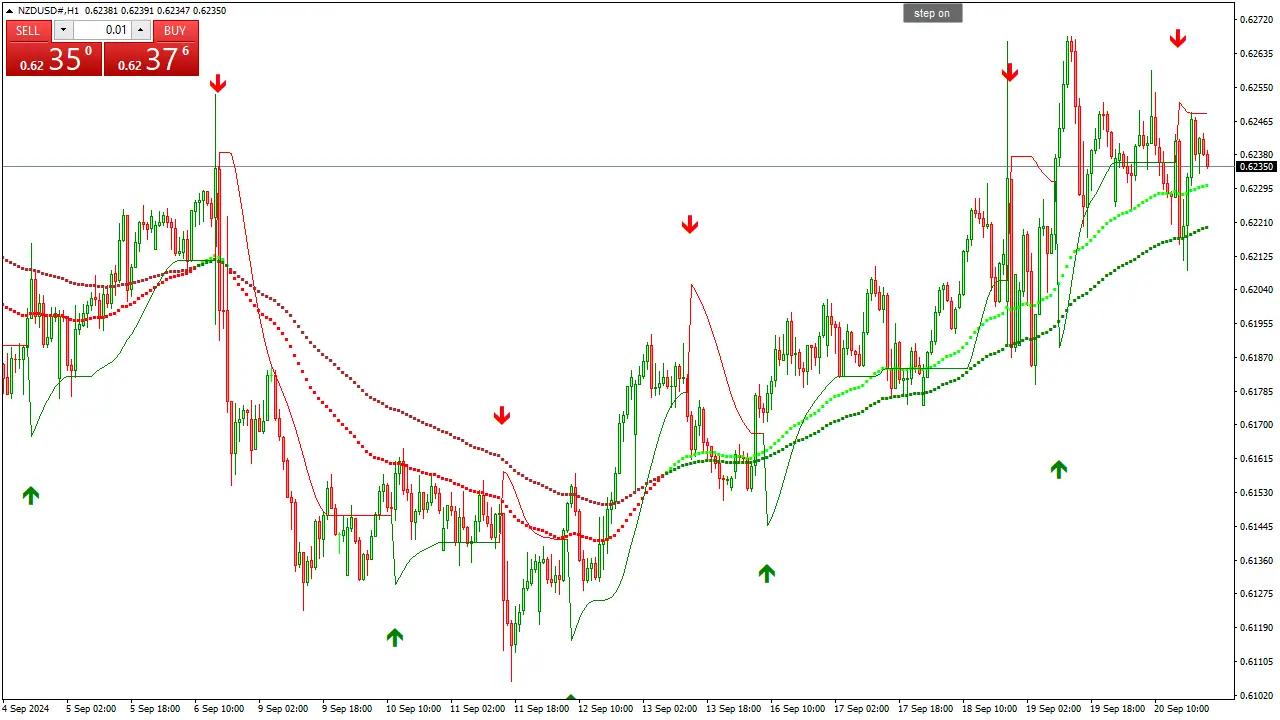Click red down arrow at chart top right
Screen dimensions: 1280x720
click(x=1178, y=38)
